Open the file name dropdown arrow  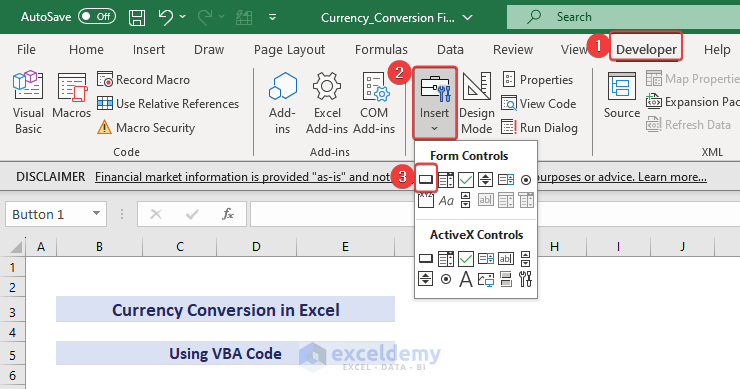[x=467, y=17]
